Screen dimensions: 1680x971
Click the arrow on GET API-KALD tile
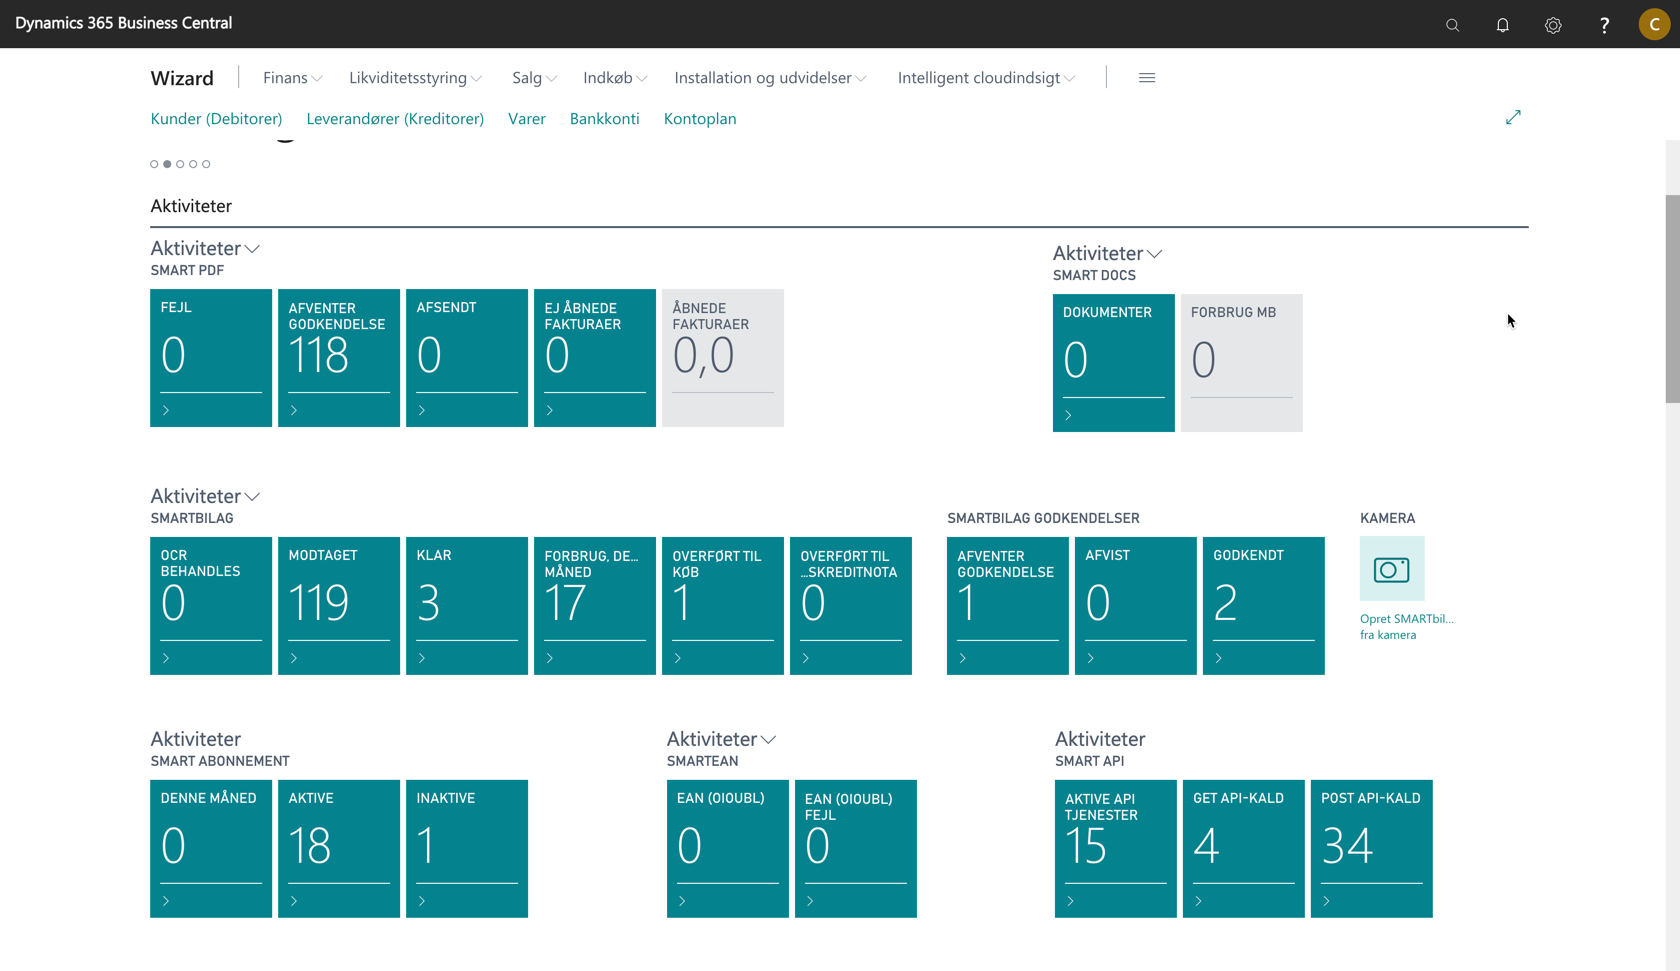point(1198,901)
